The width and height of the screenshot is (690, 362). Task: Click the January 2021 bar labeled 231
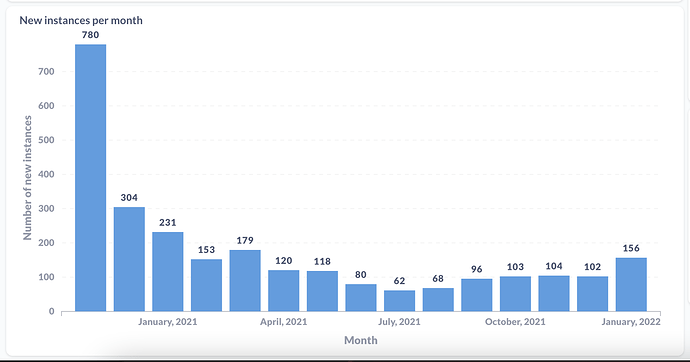(168, 272)
